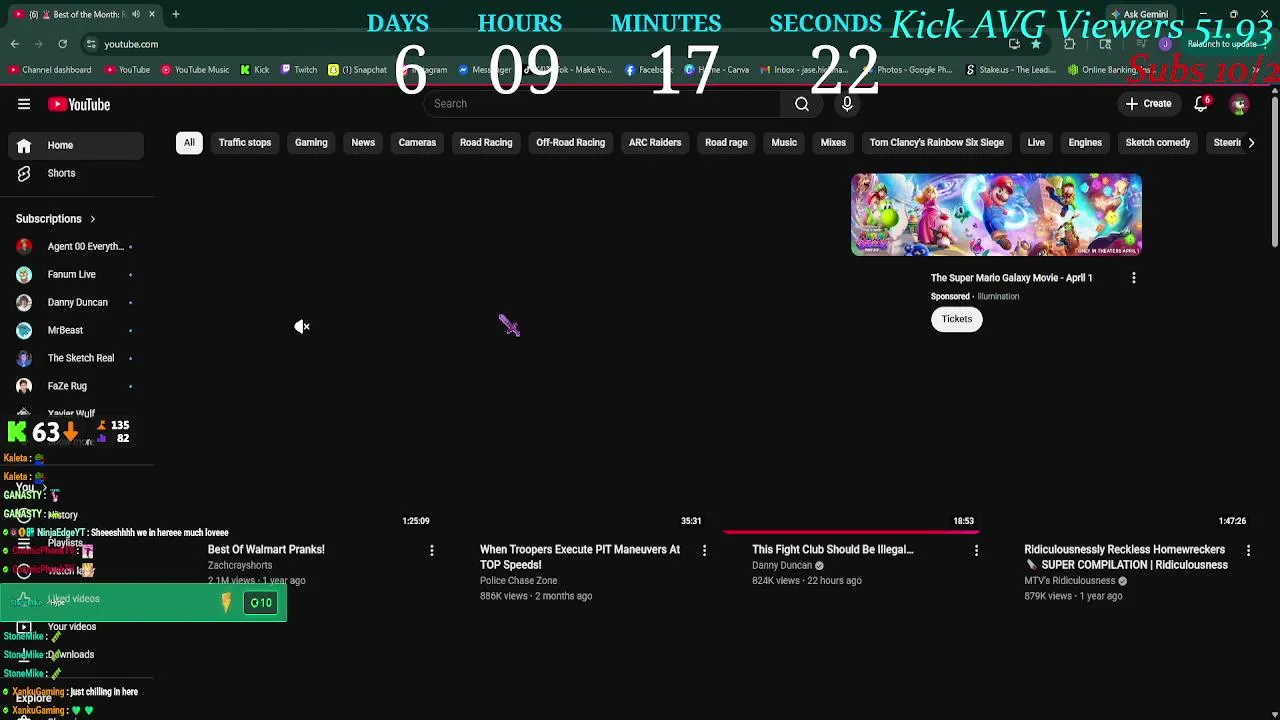
Task: Select the ARC Raiders chip
Action: pyautogui.click(x=655, y=143)
